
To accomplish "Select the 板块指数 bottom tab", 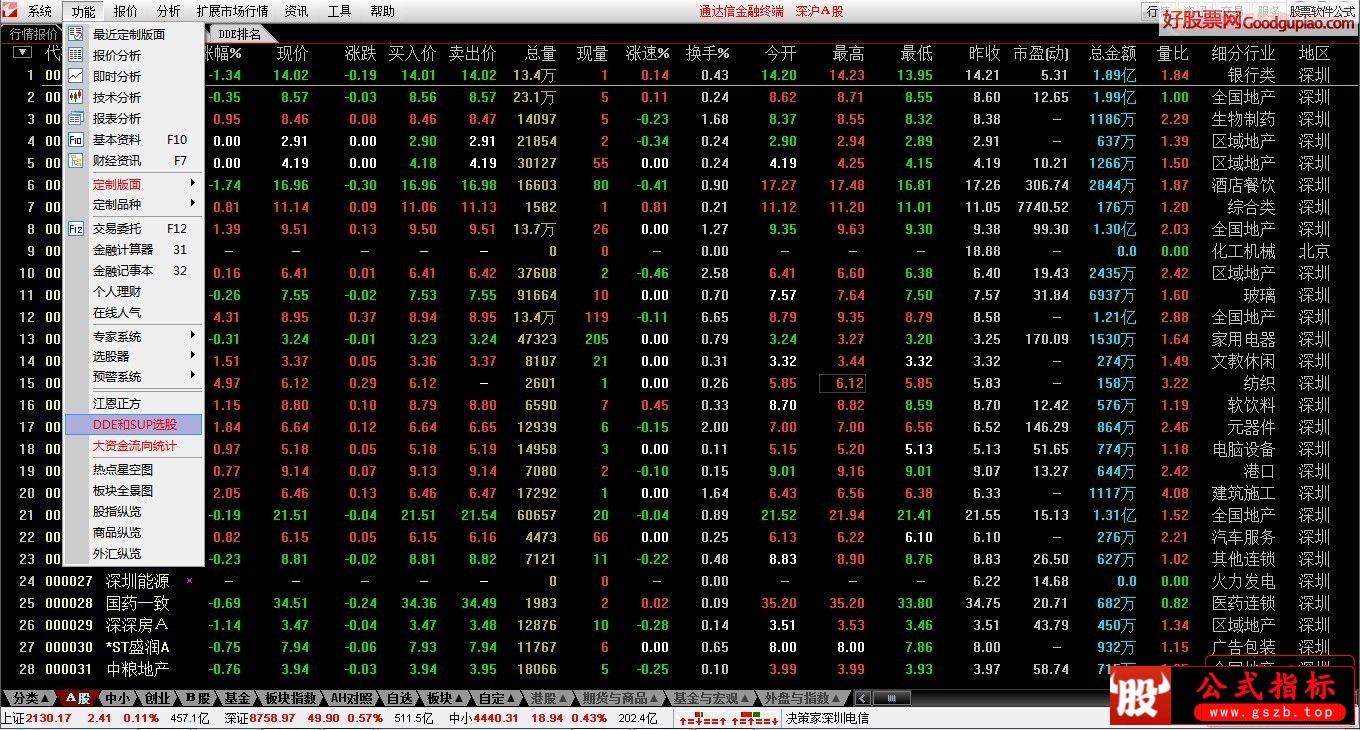I will point(291,698).
